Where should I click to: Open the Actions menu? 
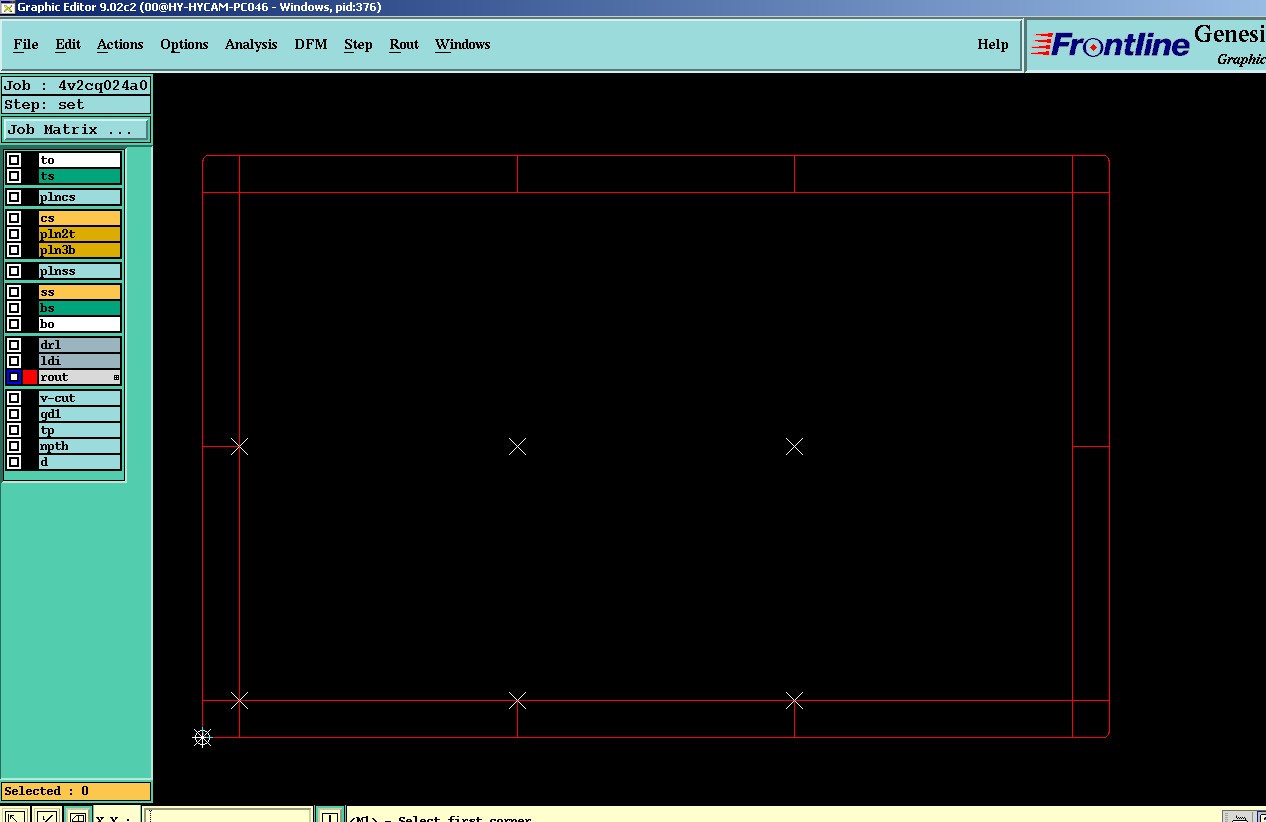coord(120,44)
